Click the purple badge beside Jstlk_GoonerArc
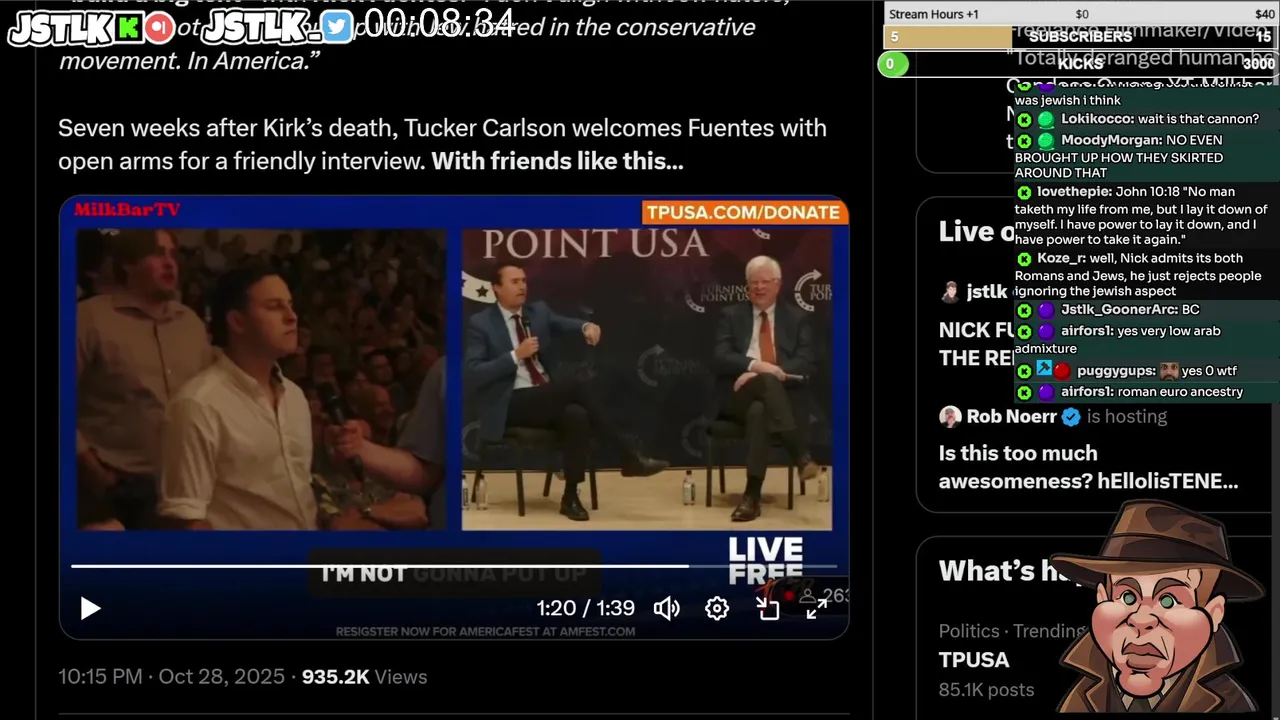Viewport: 1280px width, 720px height. click(x=1045, y=310)
